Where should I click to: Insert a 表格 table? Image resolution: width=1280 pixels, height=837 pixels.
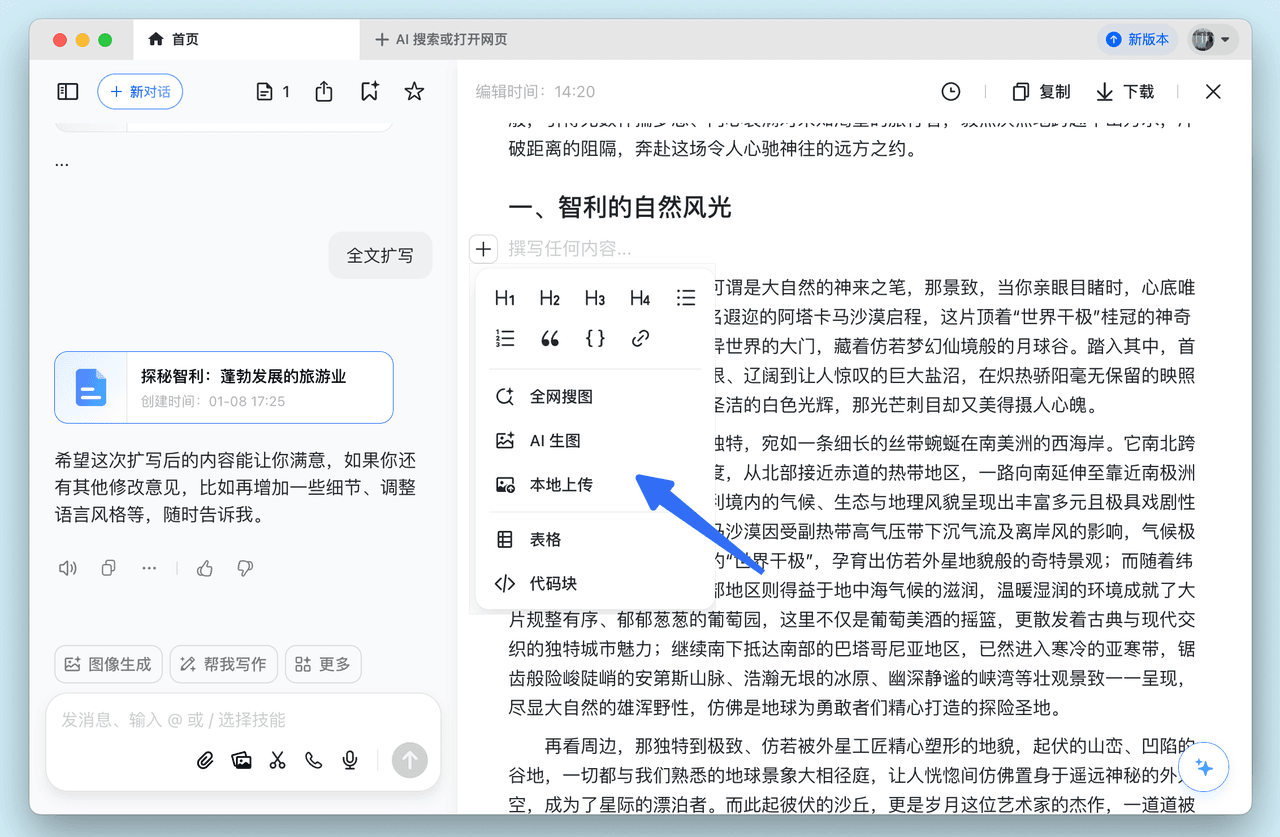pyautogui.click(x=544, y=540)
